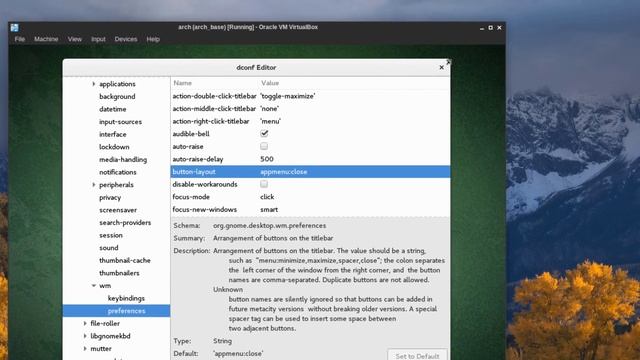Select the datetime tree item
Viewport: 640px width, 360px height.
pos(113,109)
